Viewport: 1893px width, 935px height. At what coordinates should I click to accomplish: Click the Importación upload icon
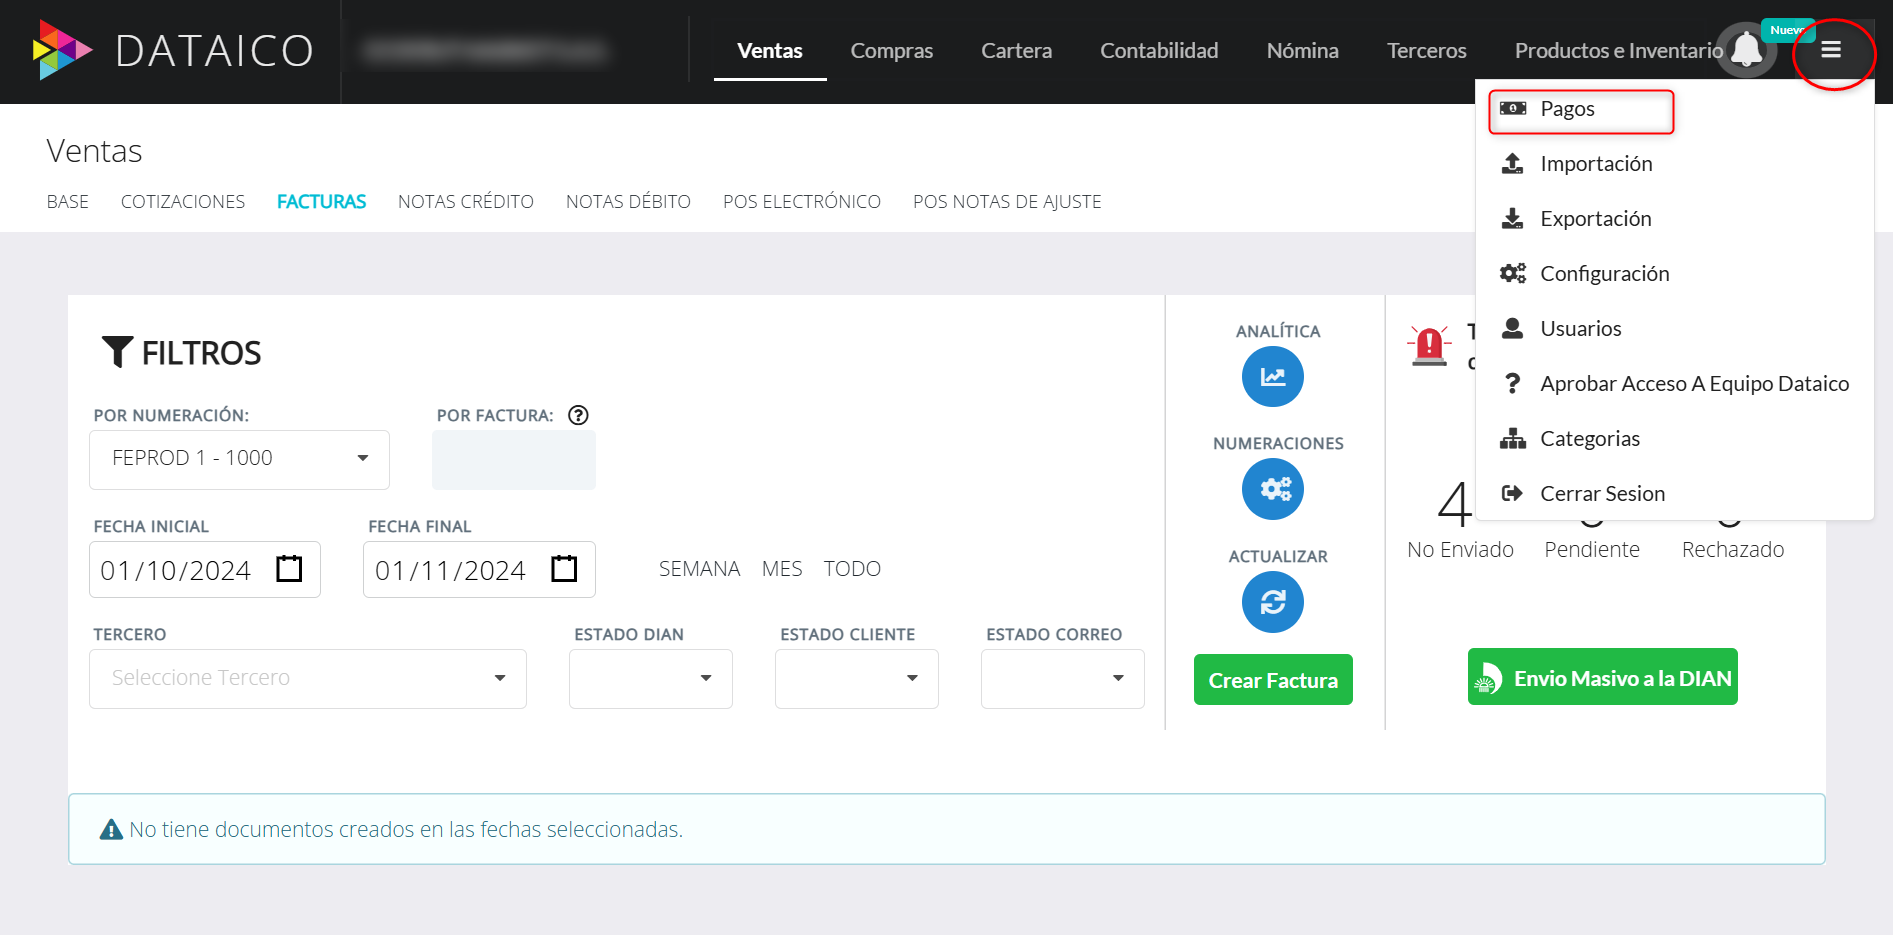tap(1512, 163)
